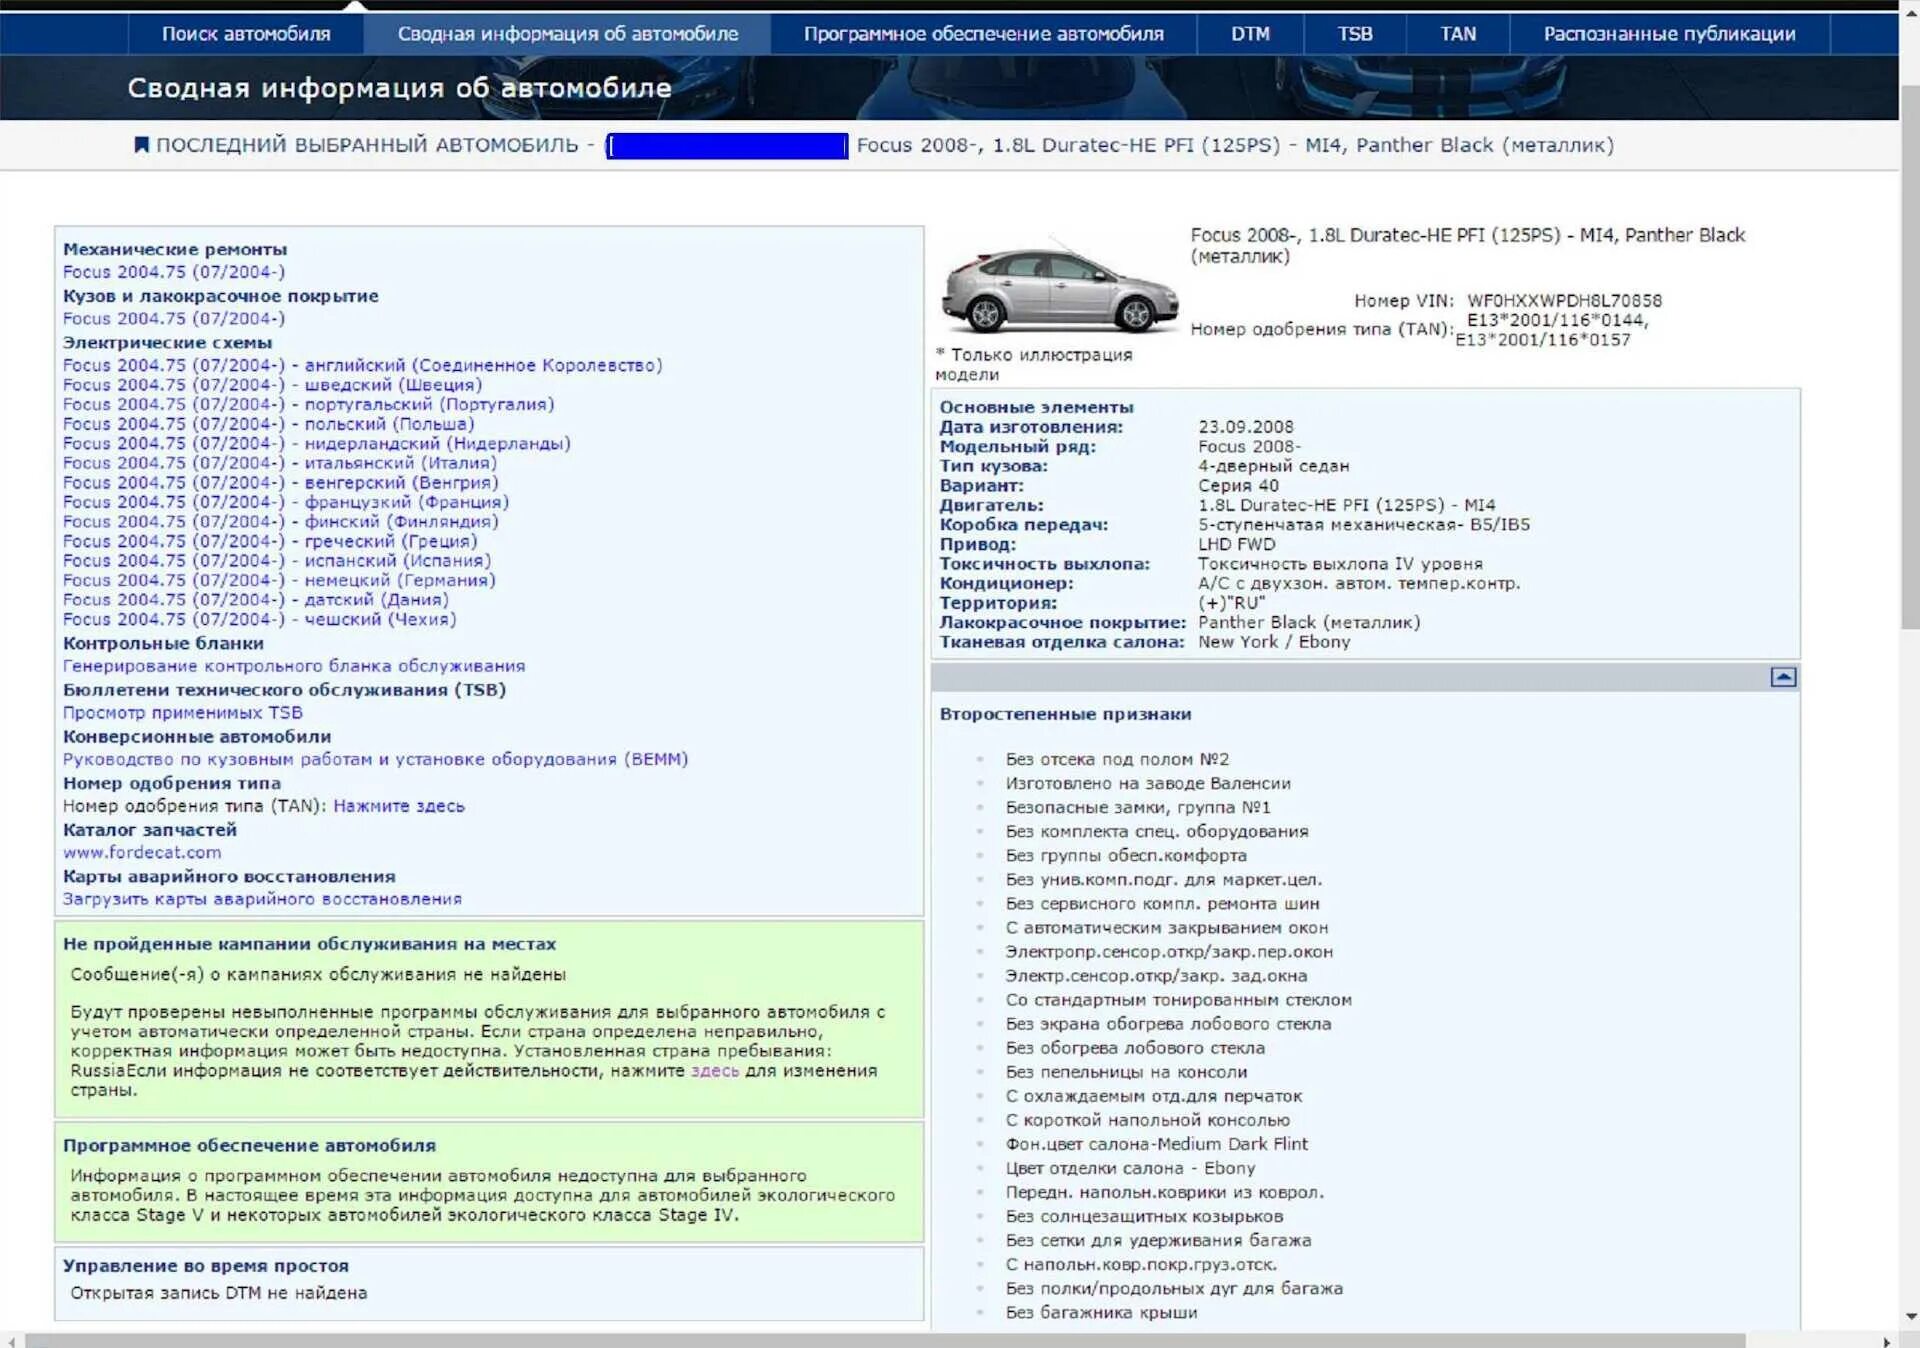Open the DTM tab

tap(1249, 34)
